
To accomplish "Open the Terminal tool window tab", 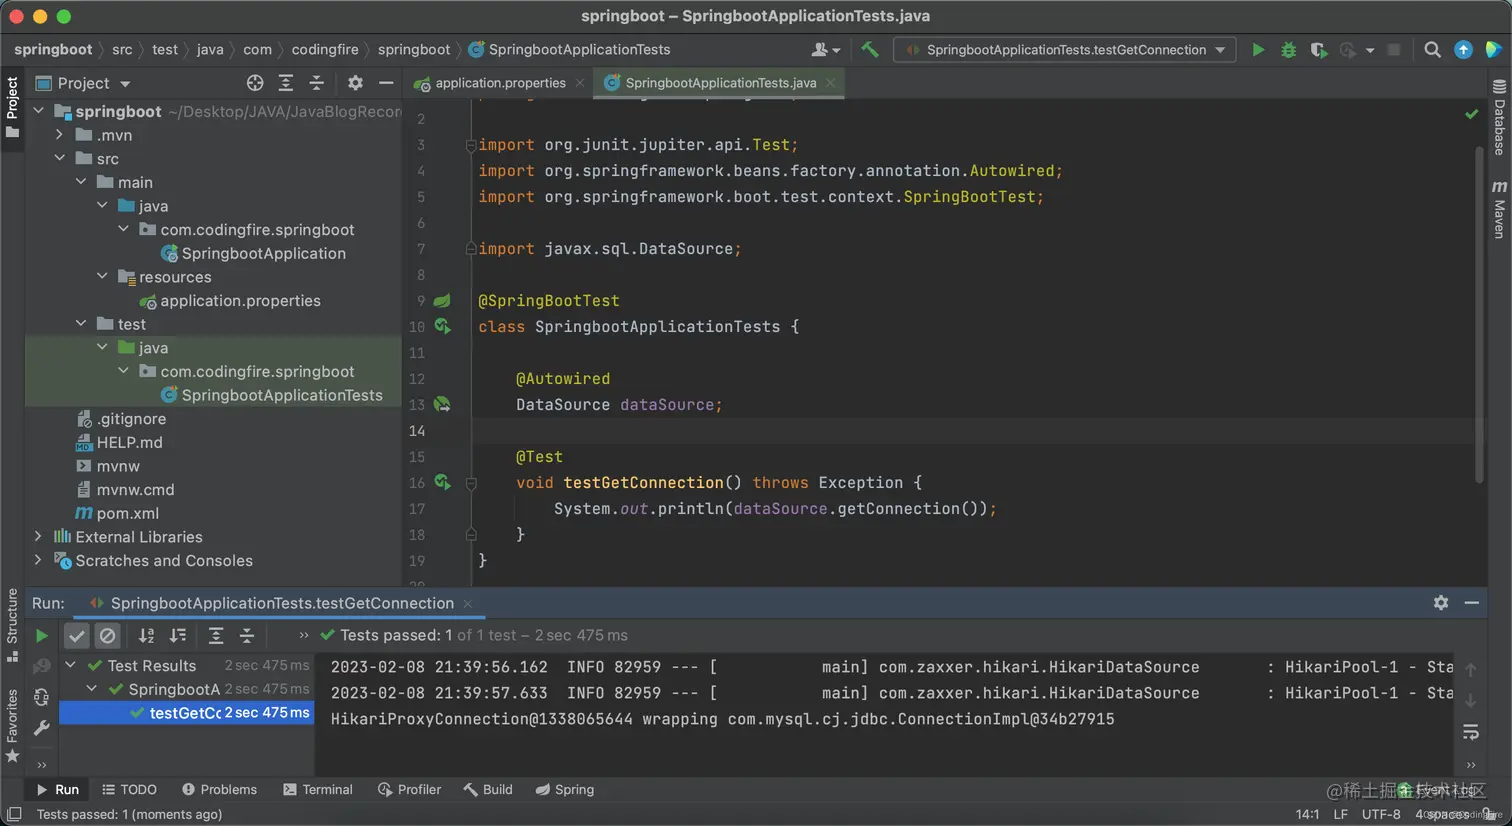I will pyautogui.click(x=318, y=789).
